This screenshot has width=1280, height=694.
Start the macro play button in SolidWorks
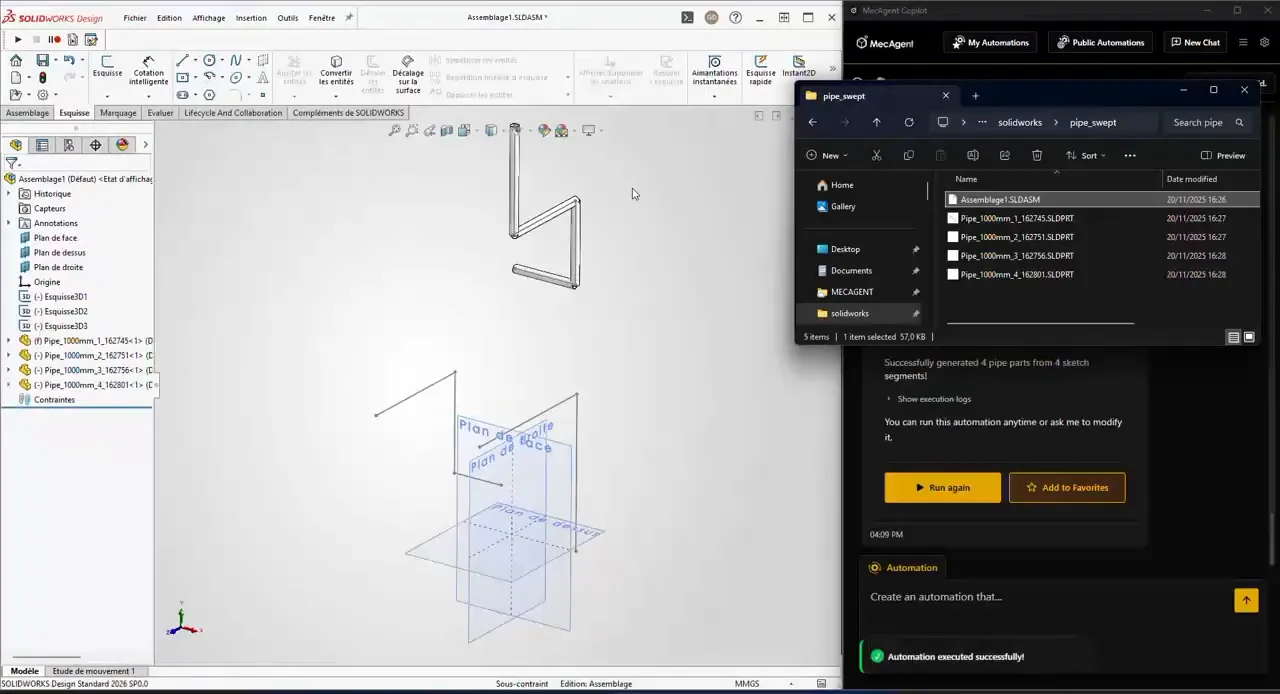[x=18, y=40]
